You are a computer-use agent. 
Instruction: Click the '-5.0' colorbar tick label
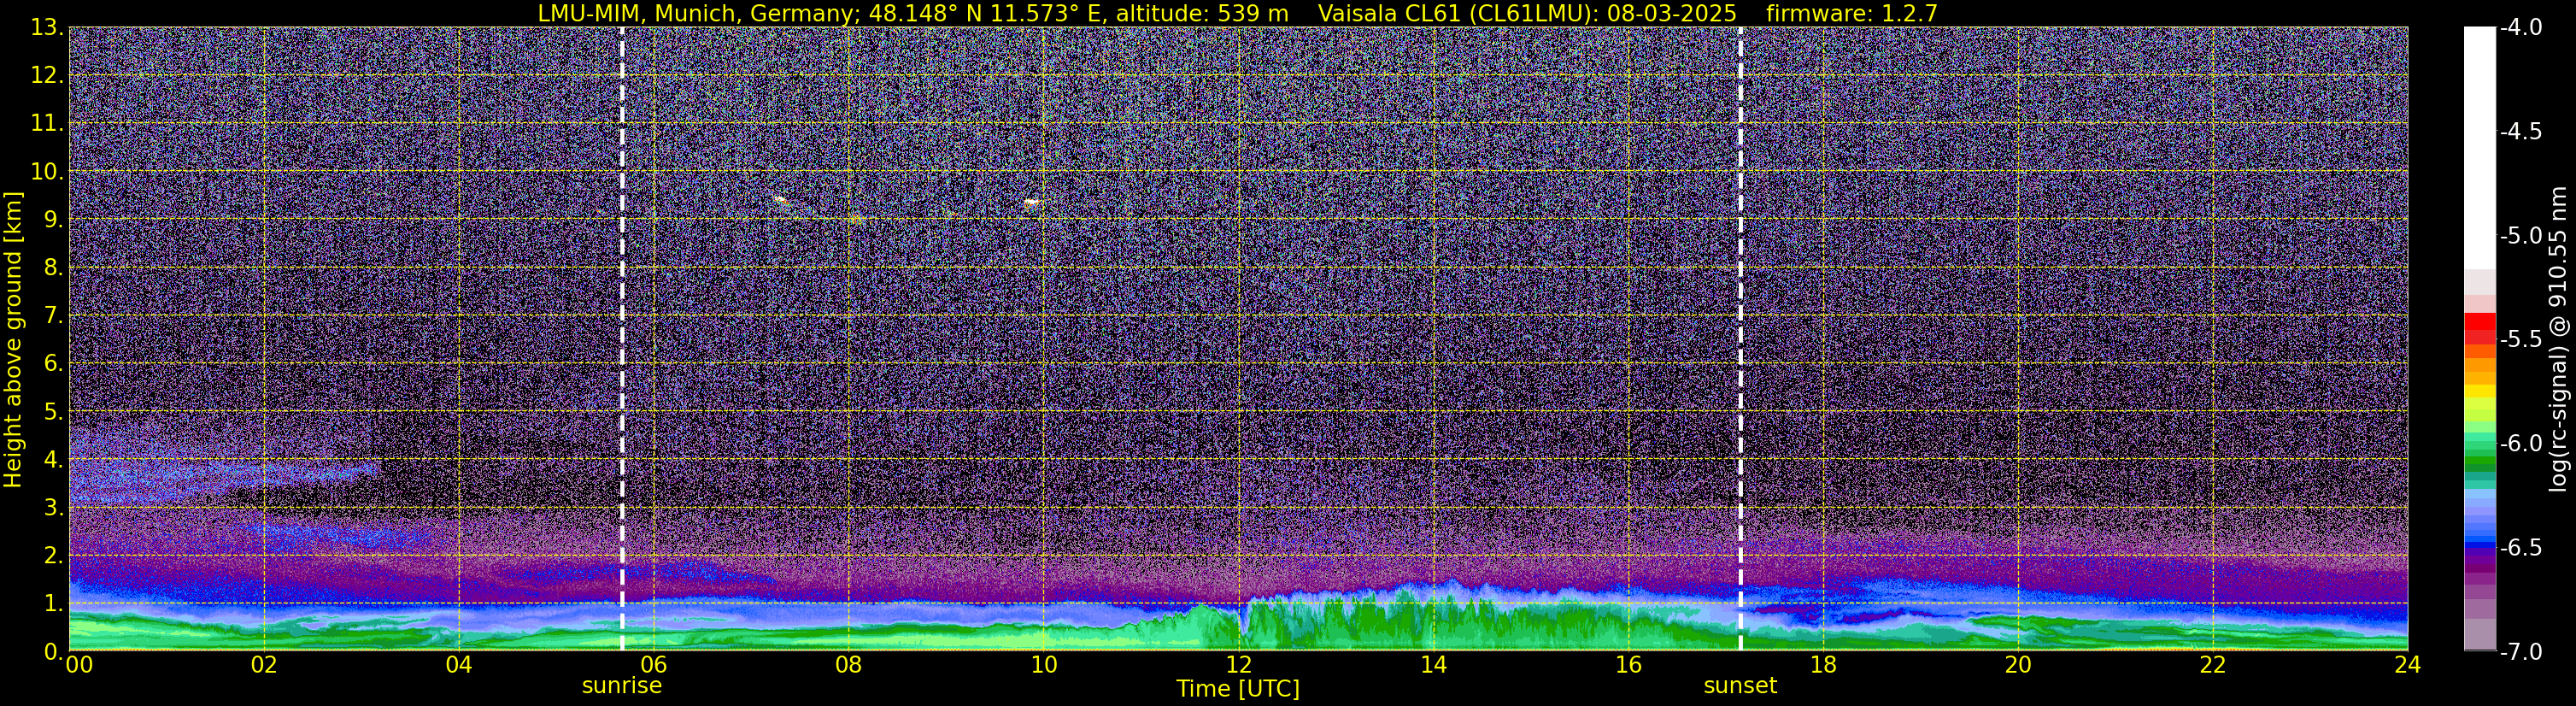point(2520,236)
